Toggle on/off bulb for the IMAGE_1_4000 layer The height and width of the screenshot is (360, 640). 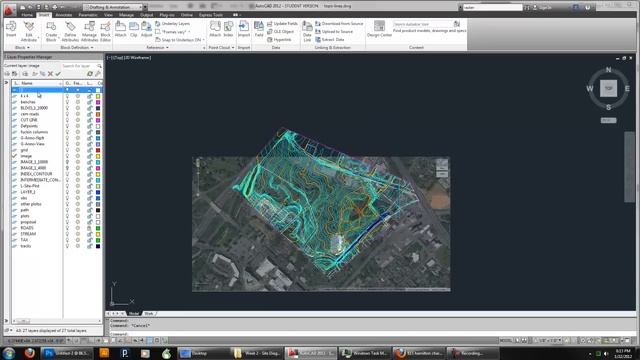click(67, 168)
